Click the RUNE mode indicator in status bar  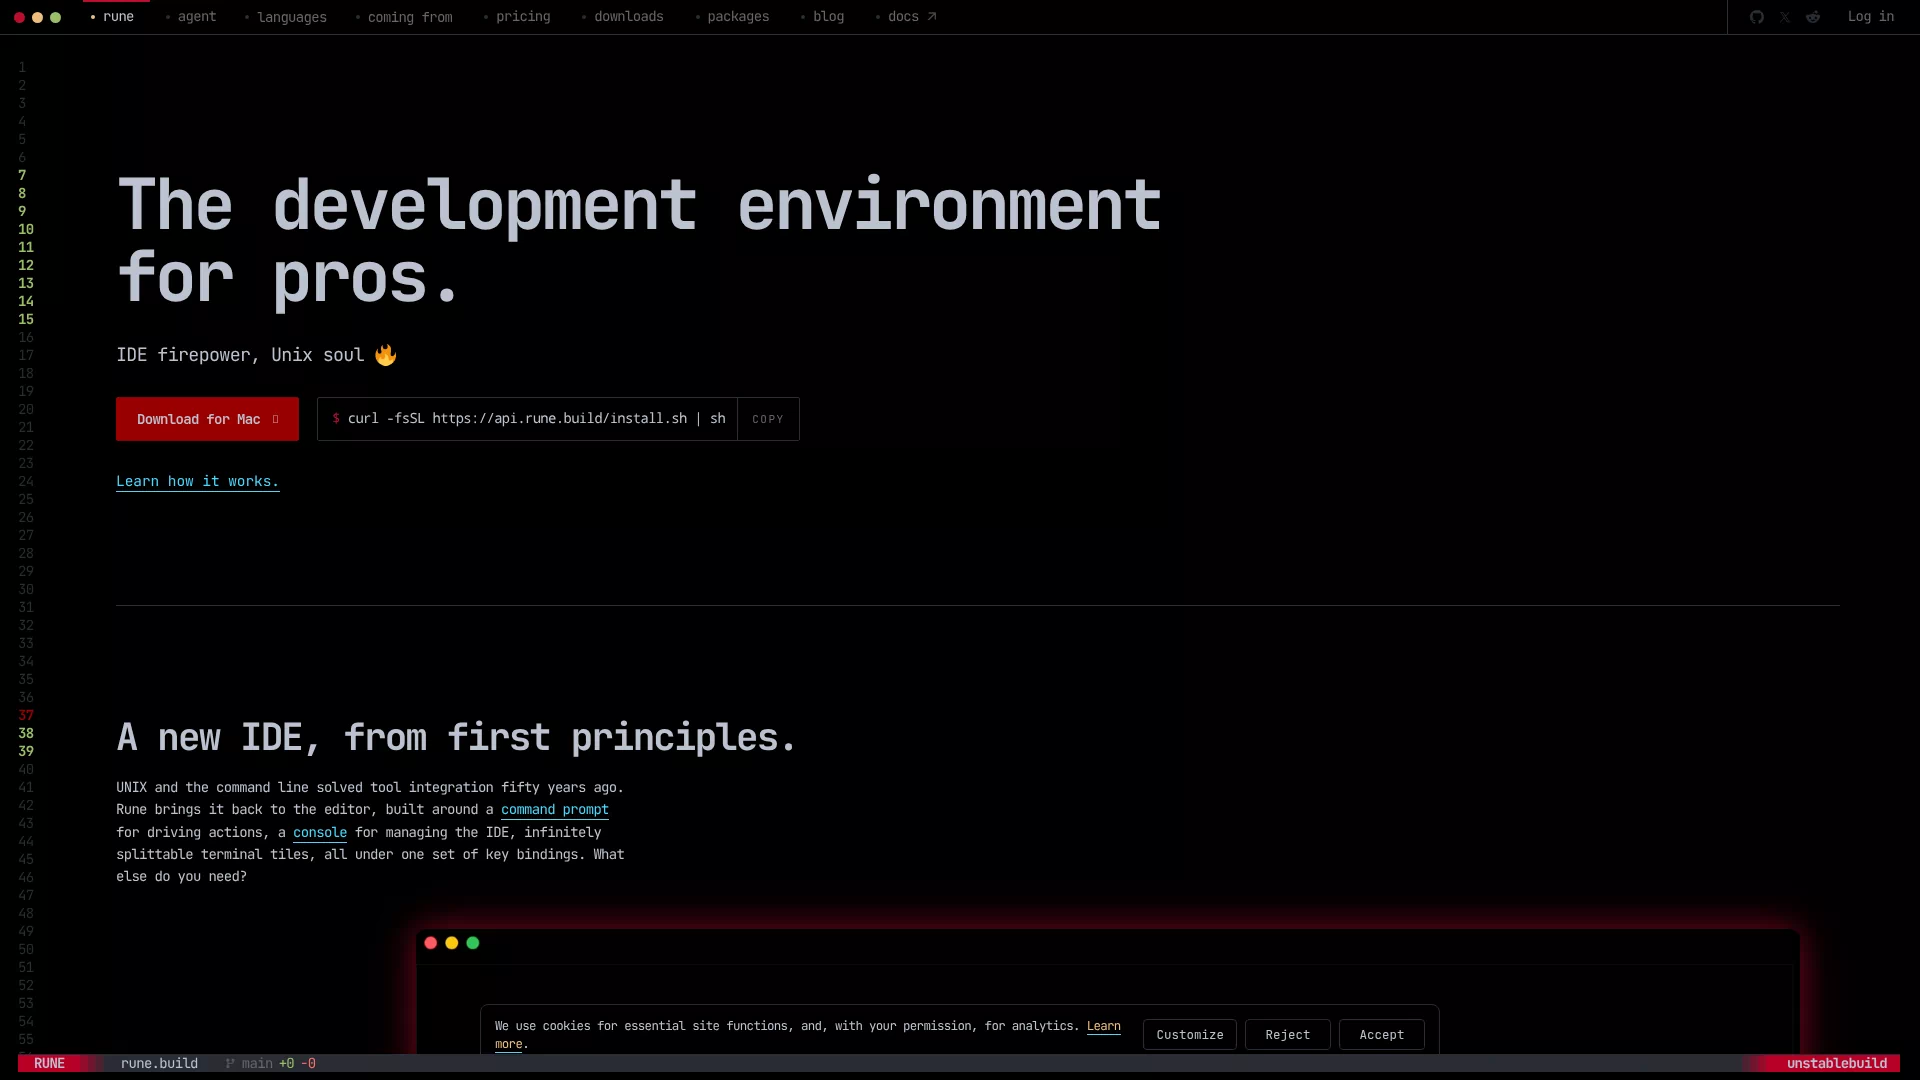click(49, 1063)
